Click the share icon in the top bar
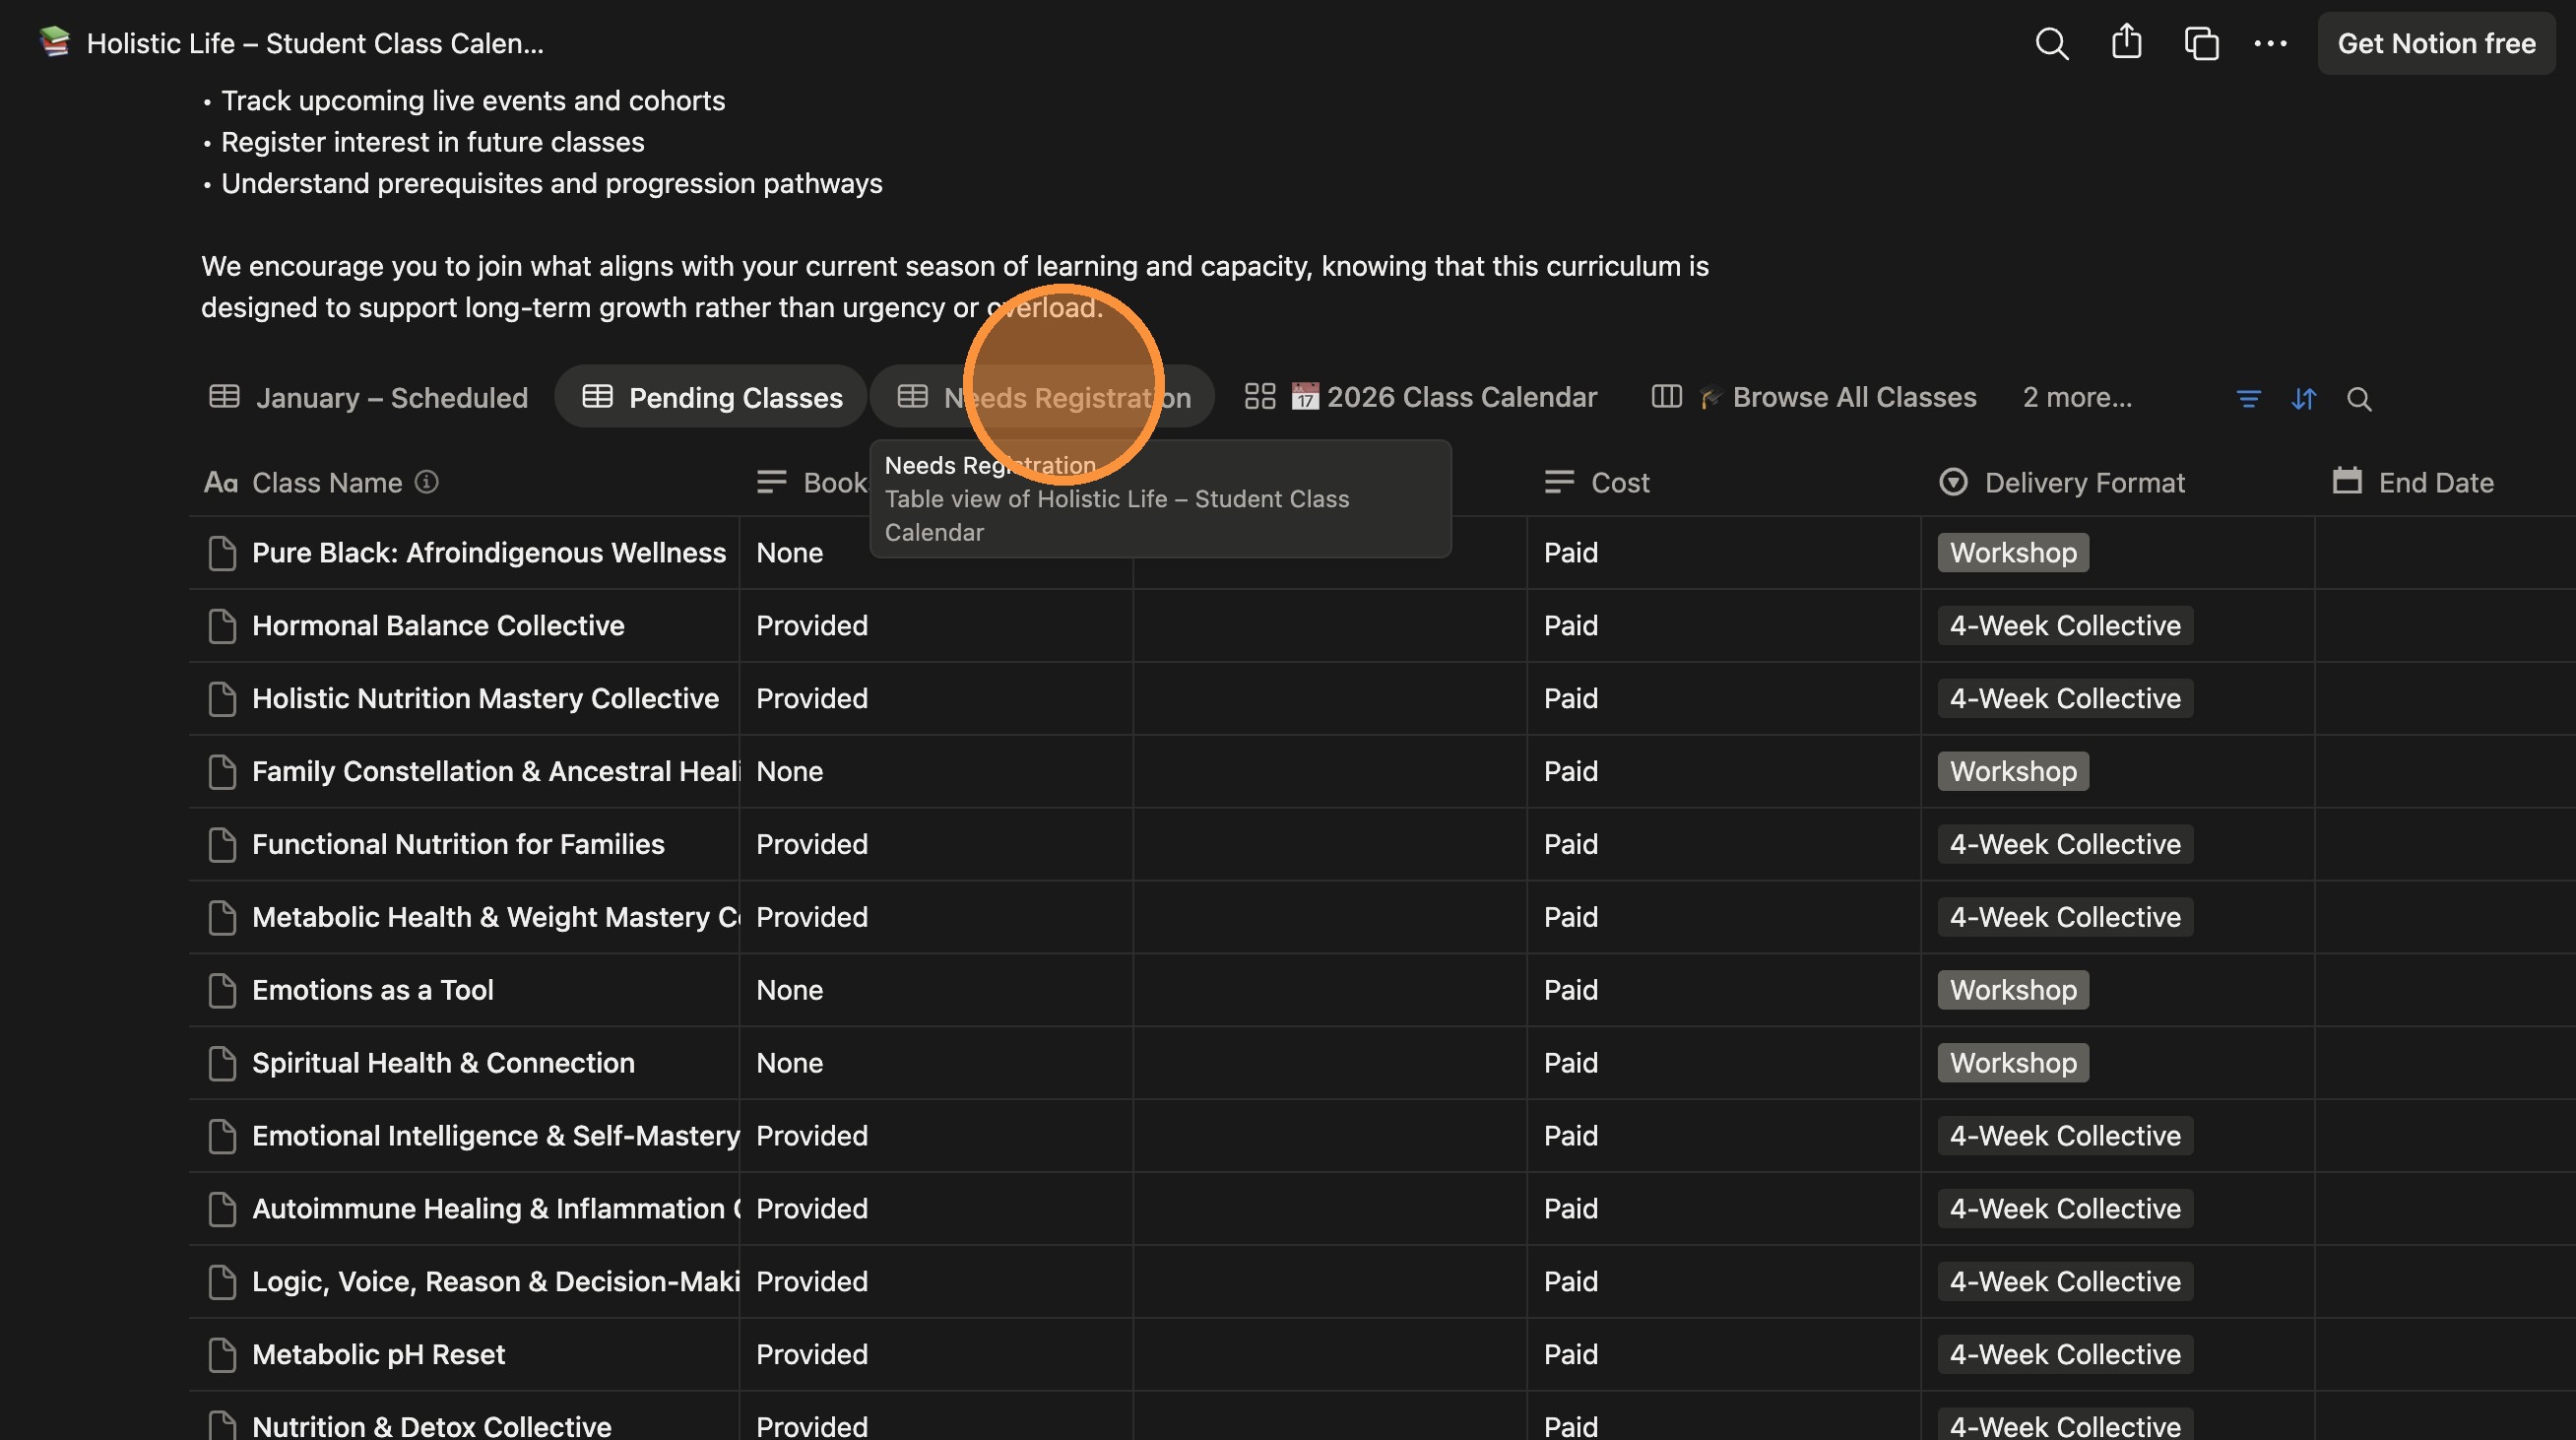This screenshot has width=2576, height=1440. (x=2126, y=42)
